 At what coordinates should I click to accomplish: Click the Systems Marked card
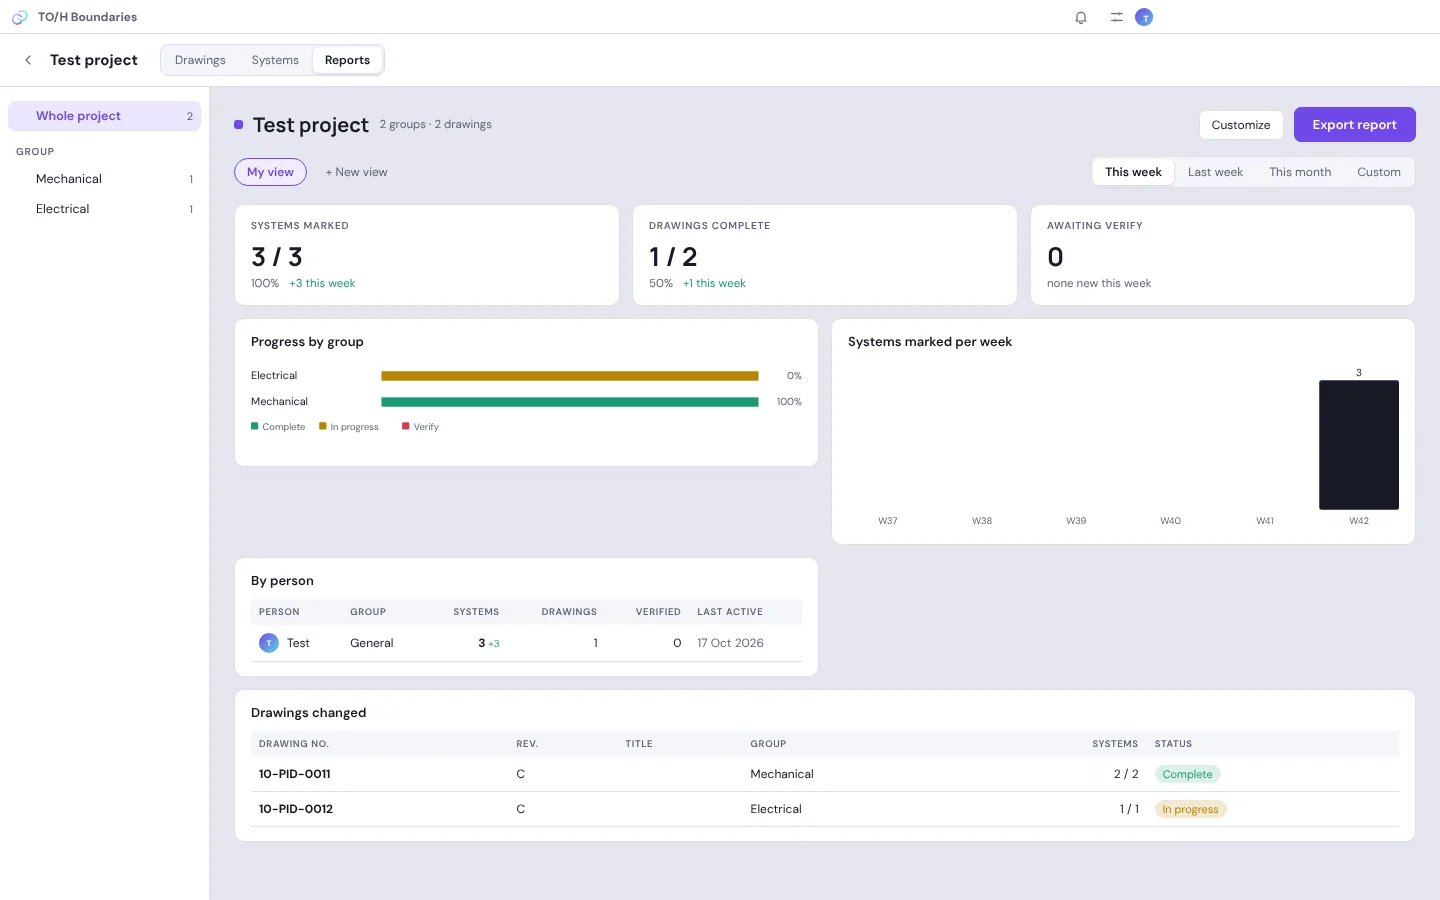[427, 255]
